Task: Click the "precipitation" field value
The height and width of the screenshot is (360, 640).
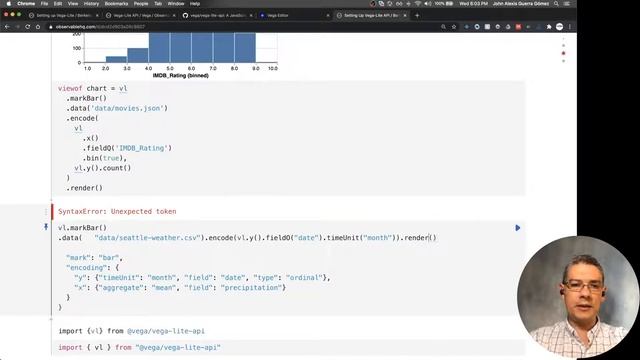Action: (x=251, y=288)
